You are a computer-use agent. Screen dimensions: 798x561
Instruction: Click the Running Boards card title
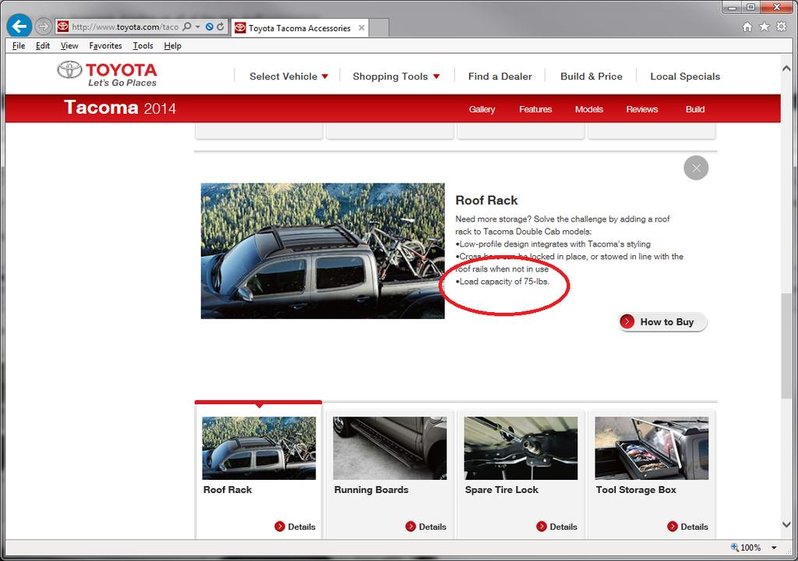click(371, 490)
